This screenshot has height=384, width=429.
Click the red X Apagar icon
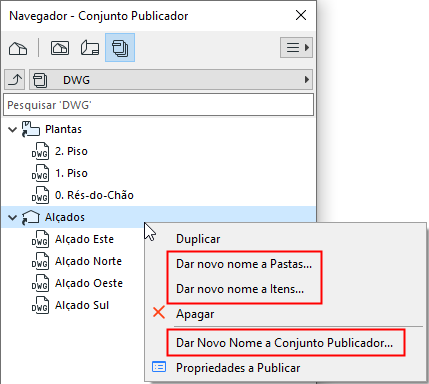[159, 313]
